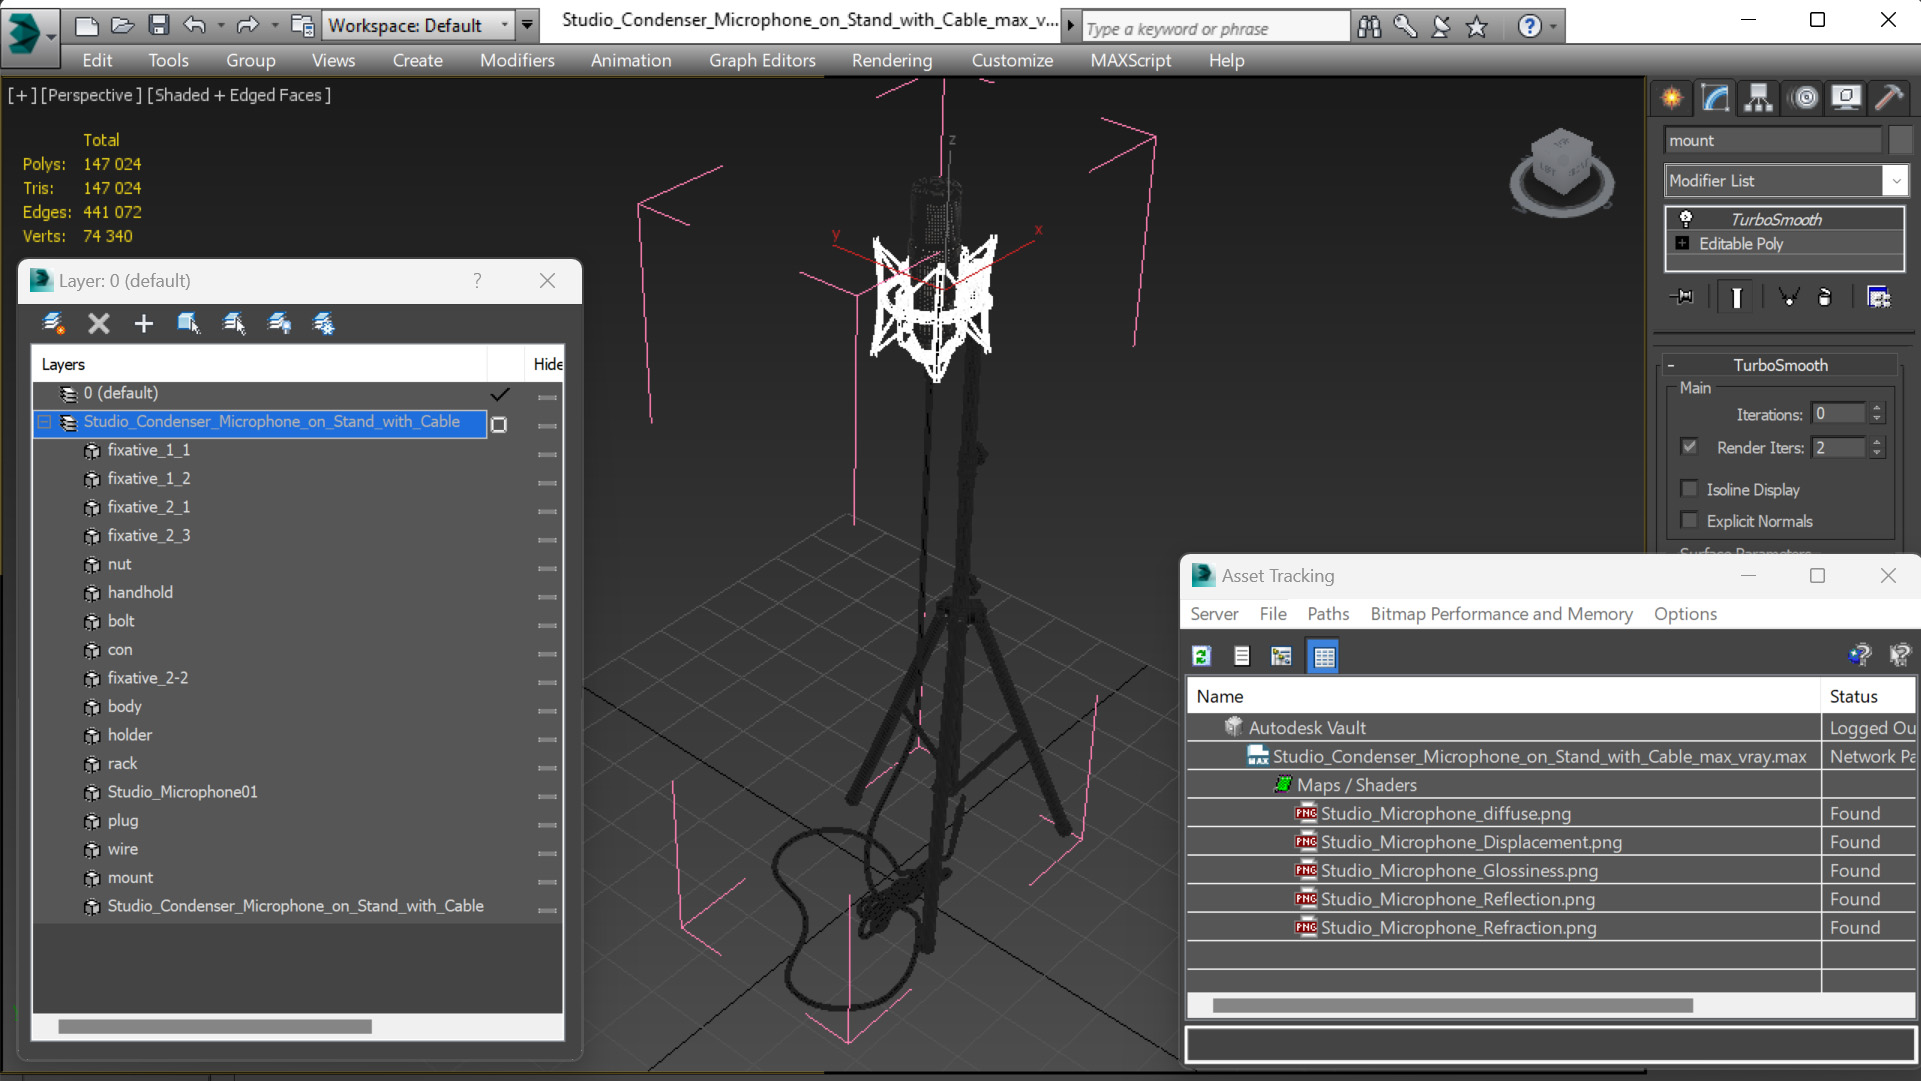Viewport: 1921px width, 1081px height.
Task: Save the scene with the floppy icon
Action: [x=158, y=25]
